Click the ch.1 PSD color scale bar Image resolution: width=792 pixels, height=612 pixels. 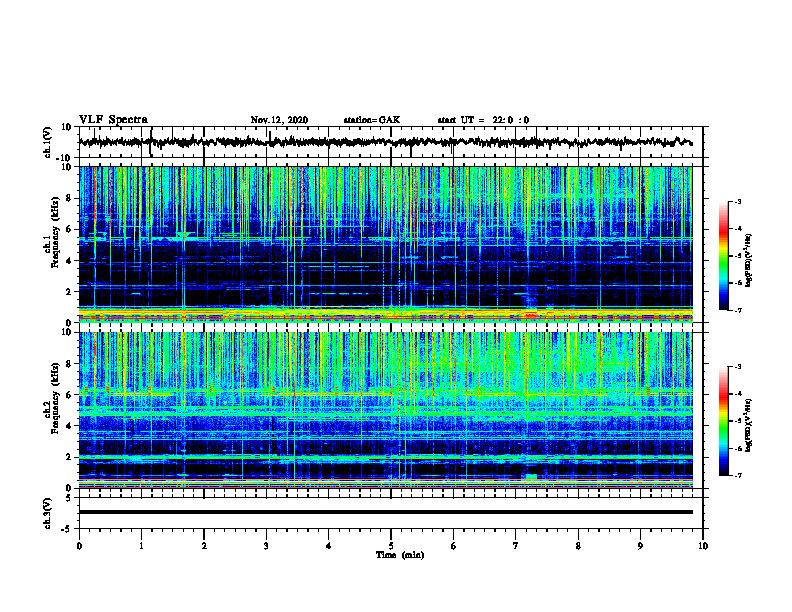click(x=723, y=256)
